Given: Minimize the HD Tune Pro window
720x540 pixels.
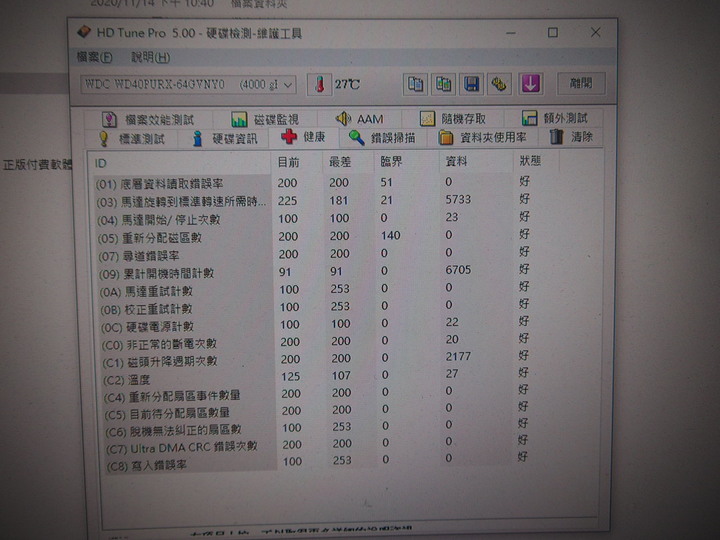Looking at the screenshot, I should pyautogui.click(x=511, y=33).
